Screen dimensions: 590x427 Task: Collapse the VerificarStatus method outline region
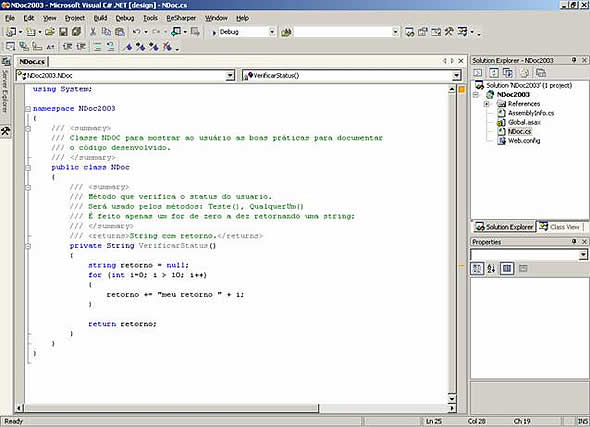[x=28, y=246]
